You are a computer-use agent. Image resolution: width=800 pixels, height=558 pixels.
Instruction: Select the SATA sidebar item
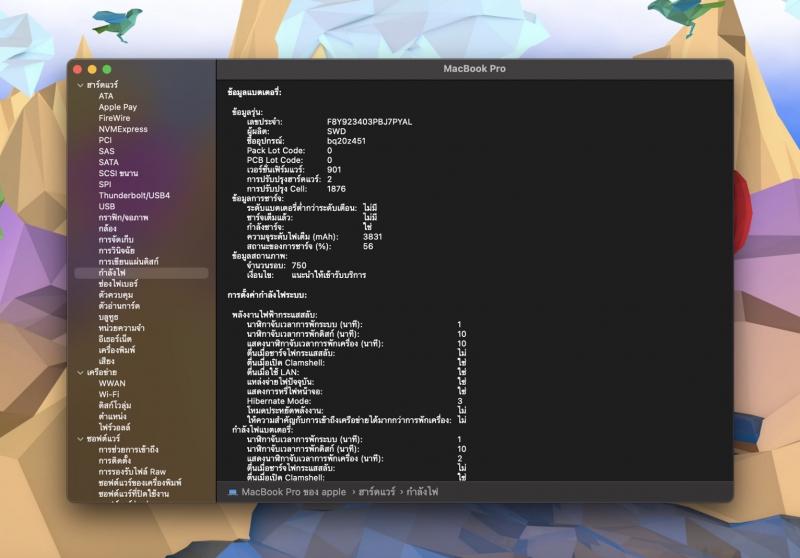click(108, 162)
